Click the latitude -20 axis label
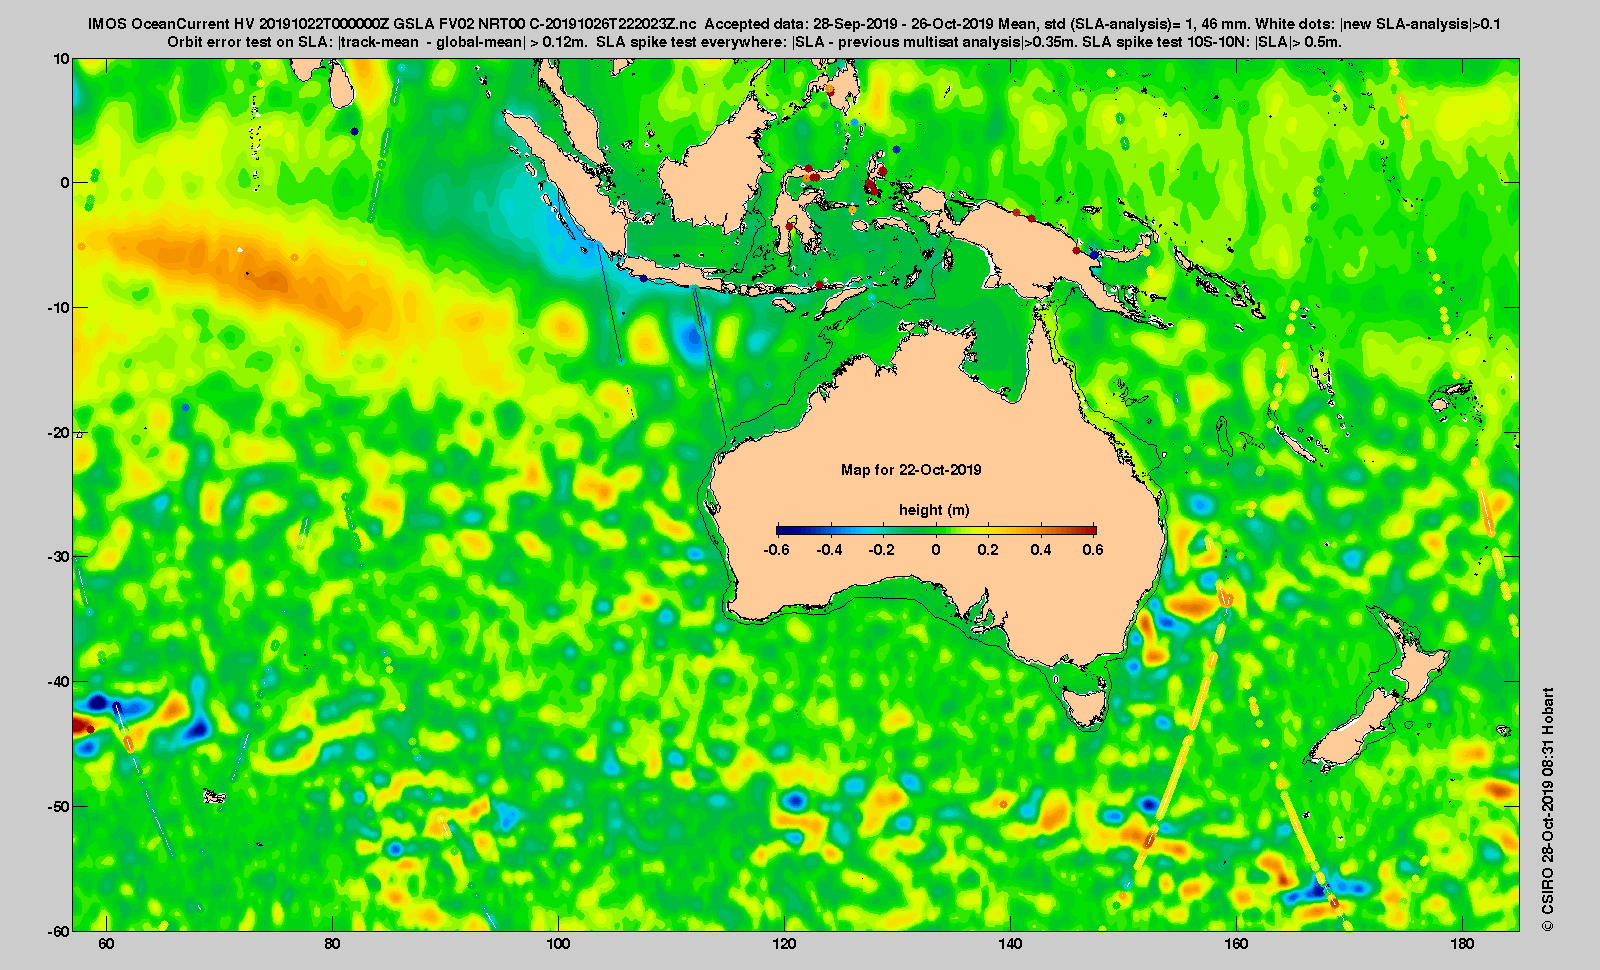Image resolution: width=1600 pixels, height=970 pixels. pos(58,433)
